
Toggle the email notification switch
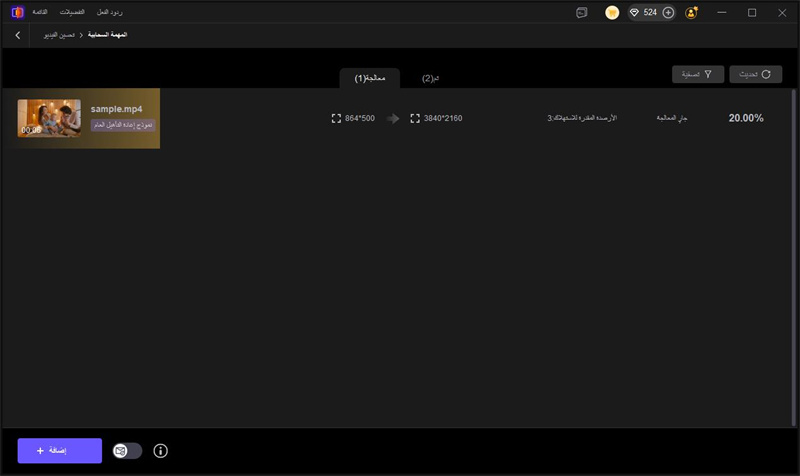pos(127,451)
